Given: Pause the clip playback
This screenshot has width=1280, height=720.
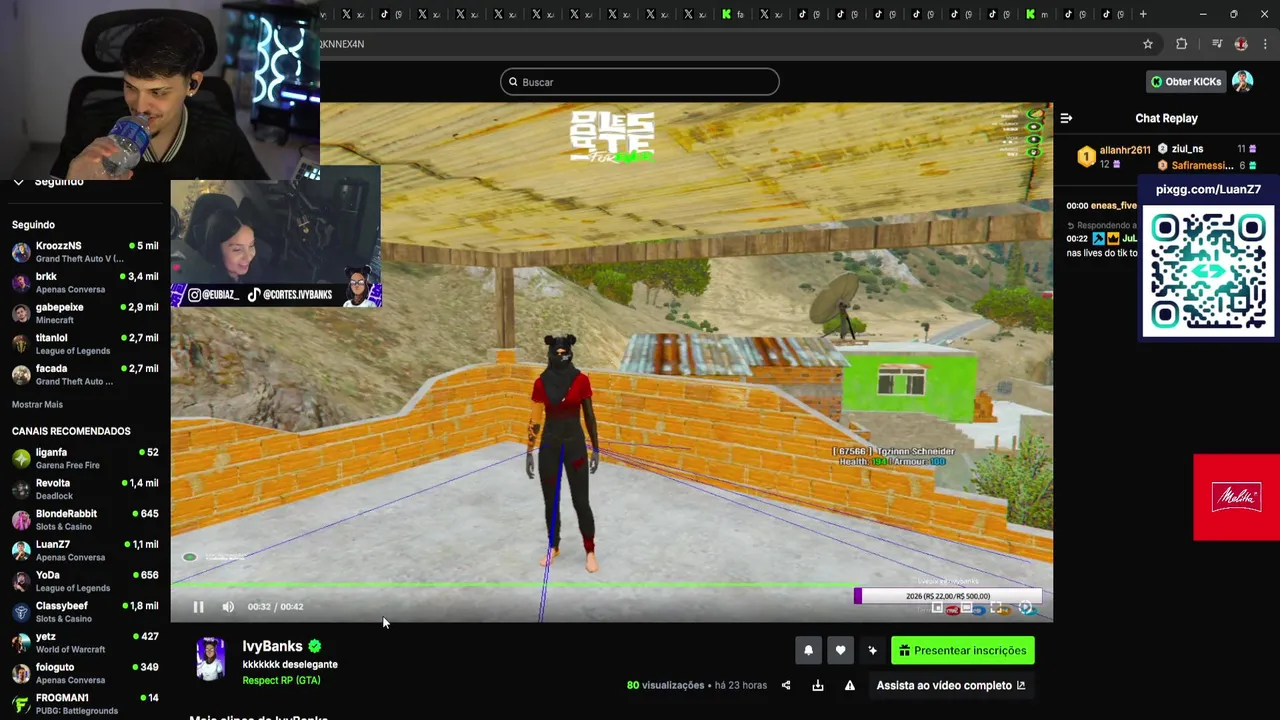Looking at the screenshot, I should tap(198, 607).
